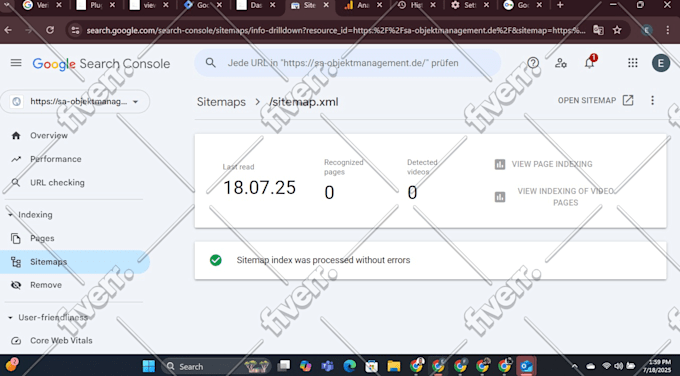Click 'Sitemap index was processed without errors' message
680x376 pixels.
click(323, 260)
